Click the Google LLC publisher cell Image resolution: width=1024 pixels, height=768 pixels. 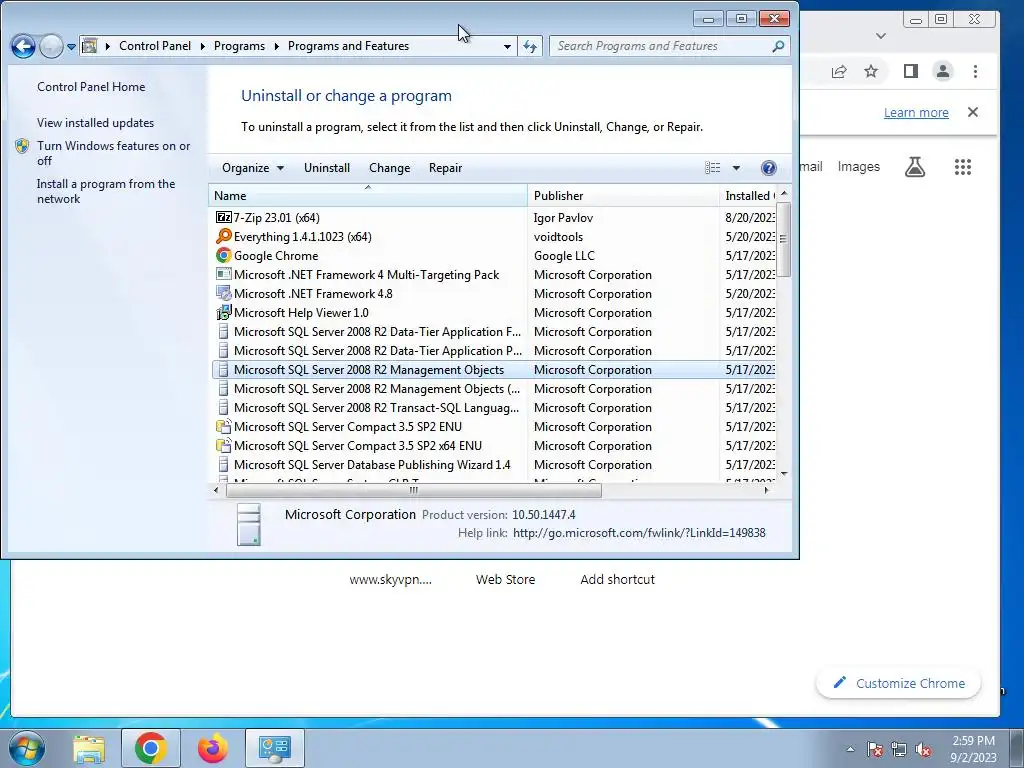pyautogui.click(x=564, y=255)
